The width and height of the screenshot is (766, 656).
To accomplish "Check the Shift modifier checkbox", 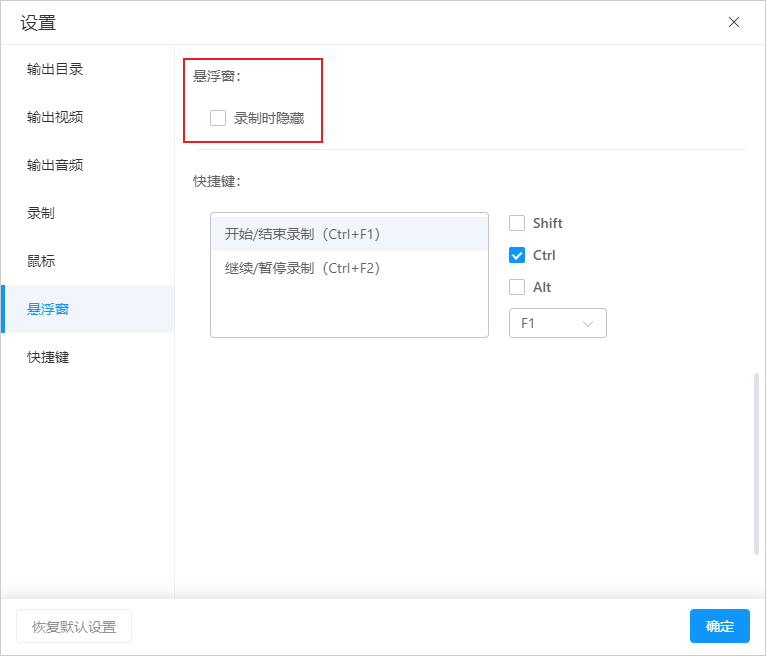I will pos(517,223).
